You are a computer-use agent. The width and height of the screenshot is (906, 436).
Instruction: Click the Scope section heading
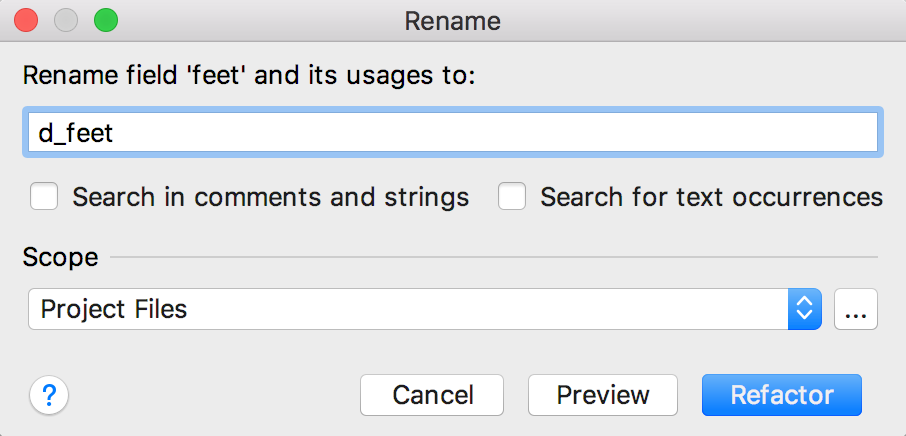pos(60,257)
